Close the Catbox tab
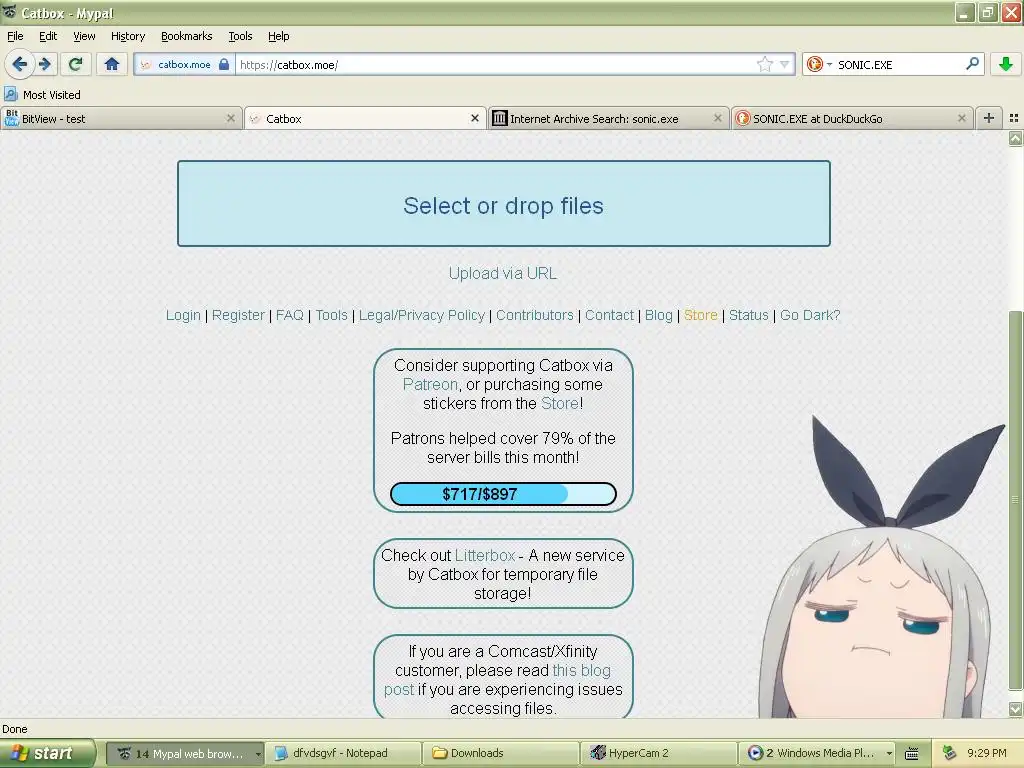Viewport: 1024px width, 768px height. point(475,118)
